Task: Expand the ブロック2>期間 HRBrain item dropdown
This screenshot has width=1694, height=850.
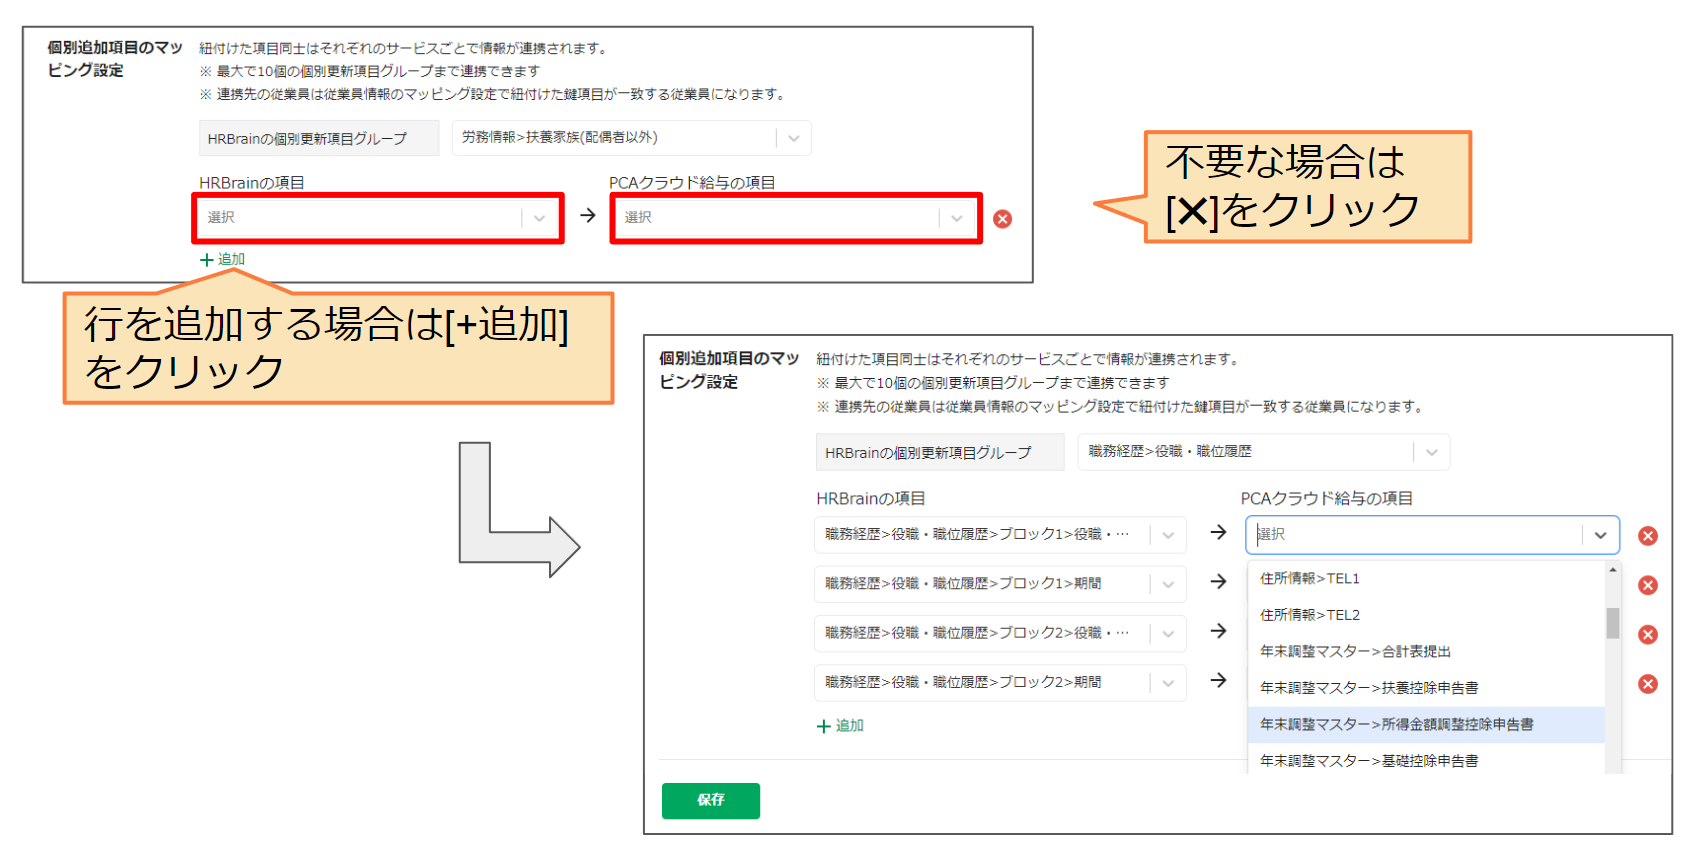Action: pyautogui.click(x=1000, y=682)
